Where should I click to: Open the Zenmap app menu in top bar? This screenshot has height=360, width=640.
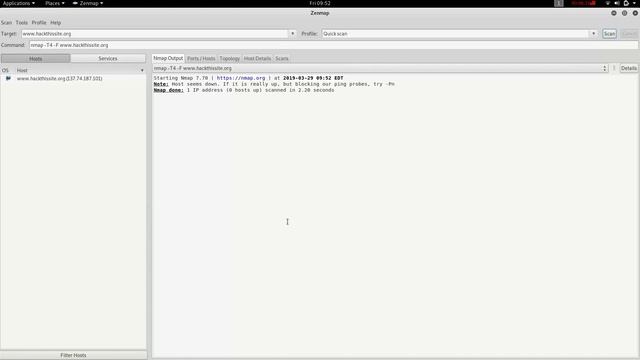coord(88,3)
